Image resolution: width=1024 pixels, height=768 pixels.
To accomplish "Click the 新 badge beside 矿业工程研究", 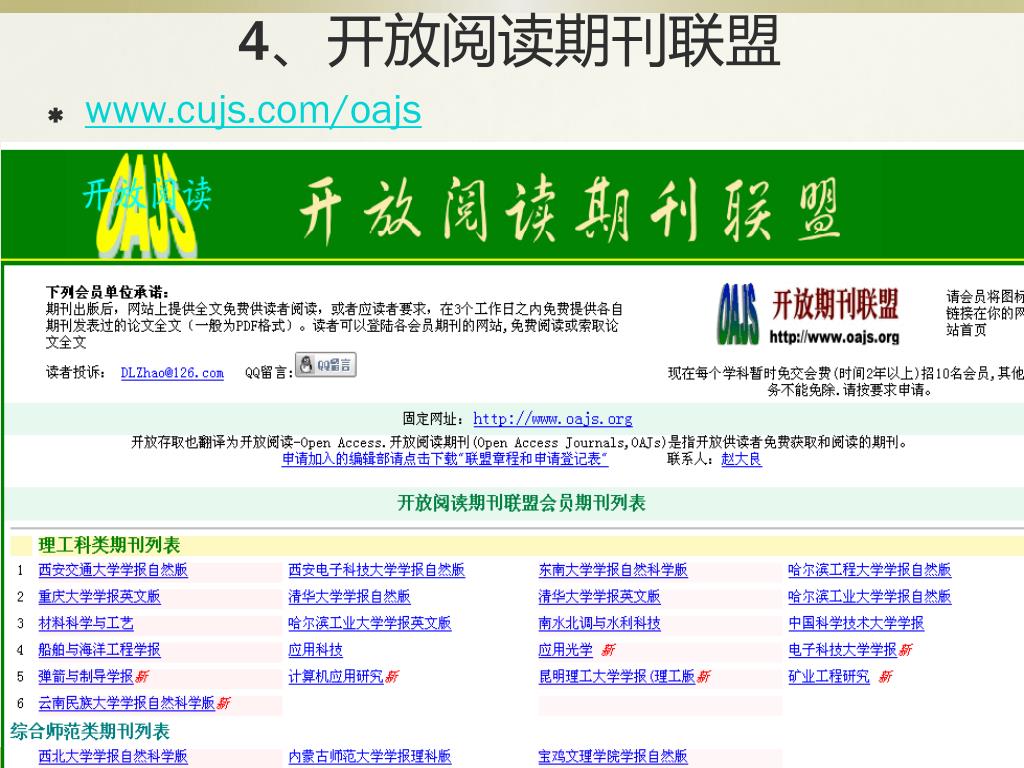I will click(x=885, y=677).
